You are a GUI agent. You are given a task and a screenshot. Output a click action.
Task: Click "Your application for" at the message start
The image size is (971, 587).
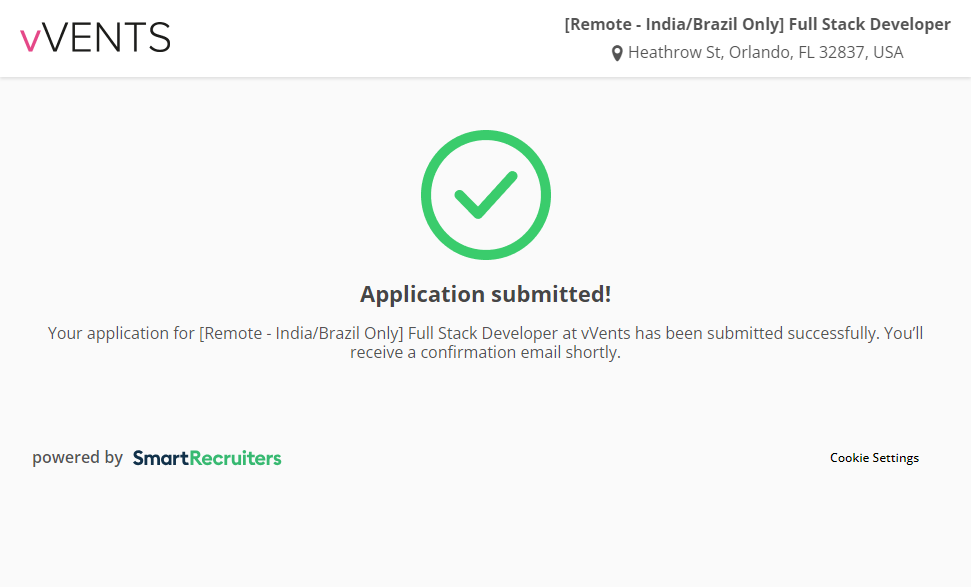coord(121,332)
